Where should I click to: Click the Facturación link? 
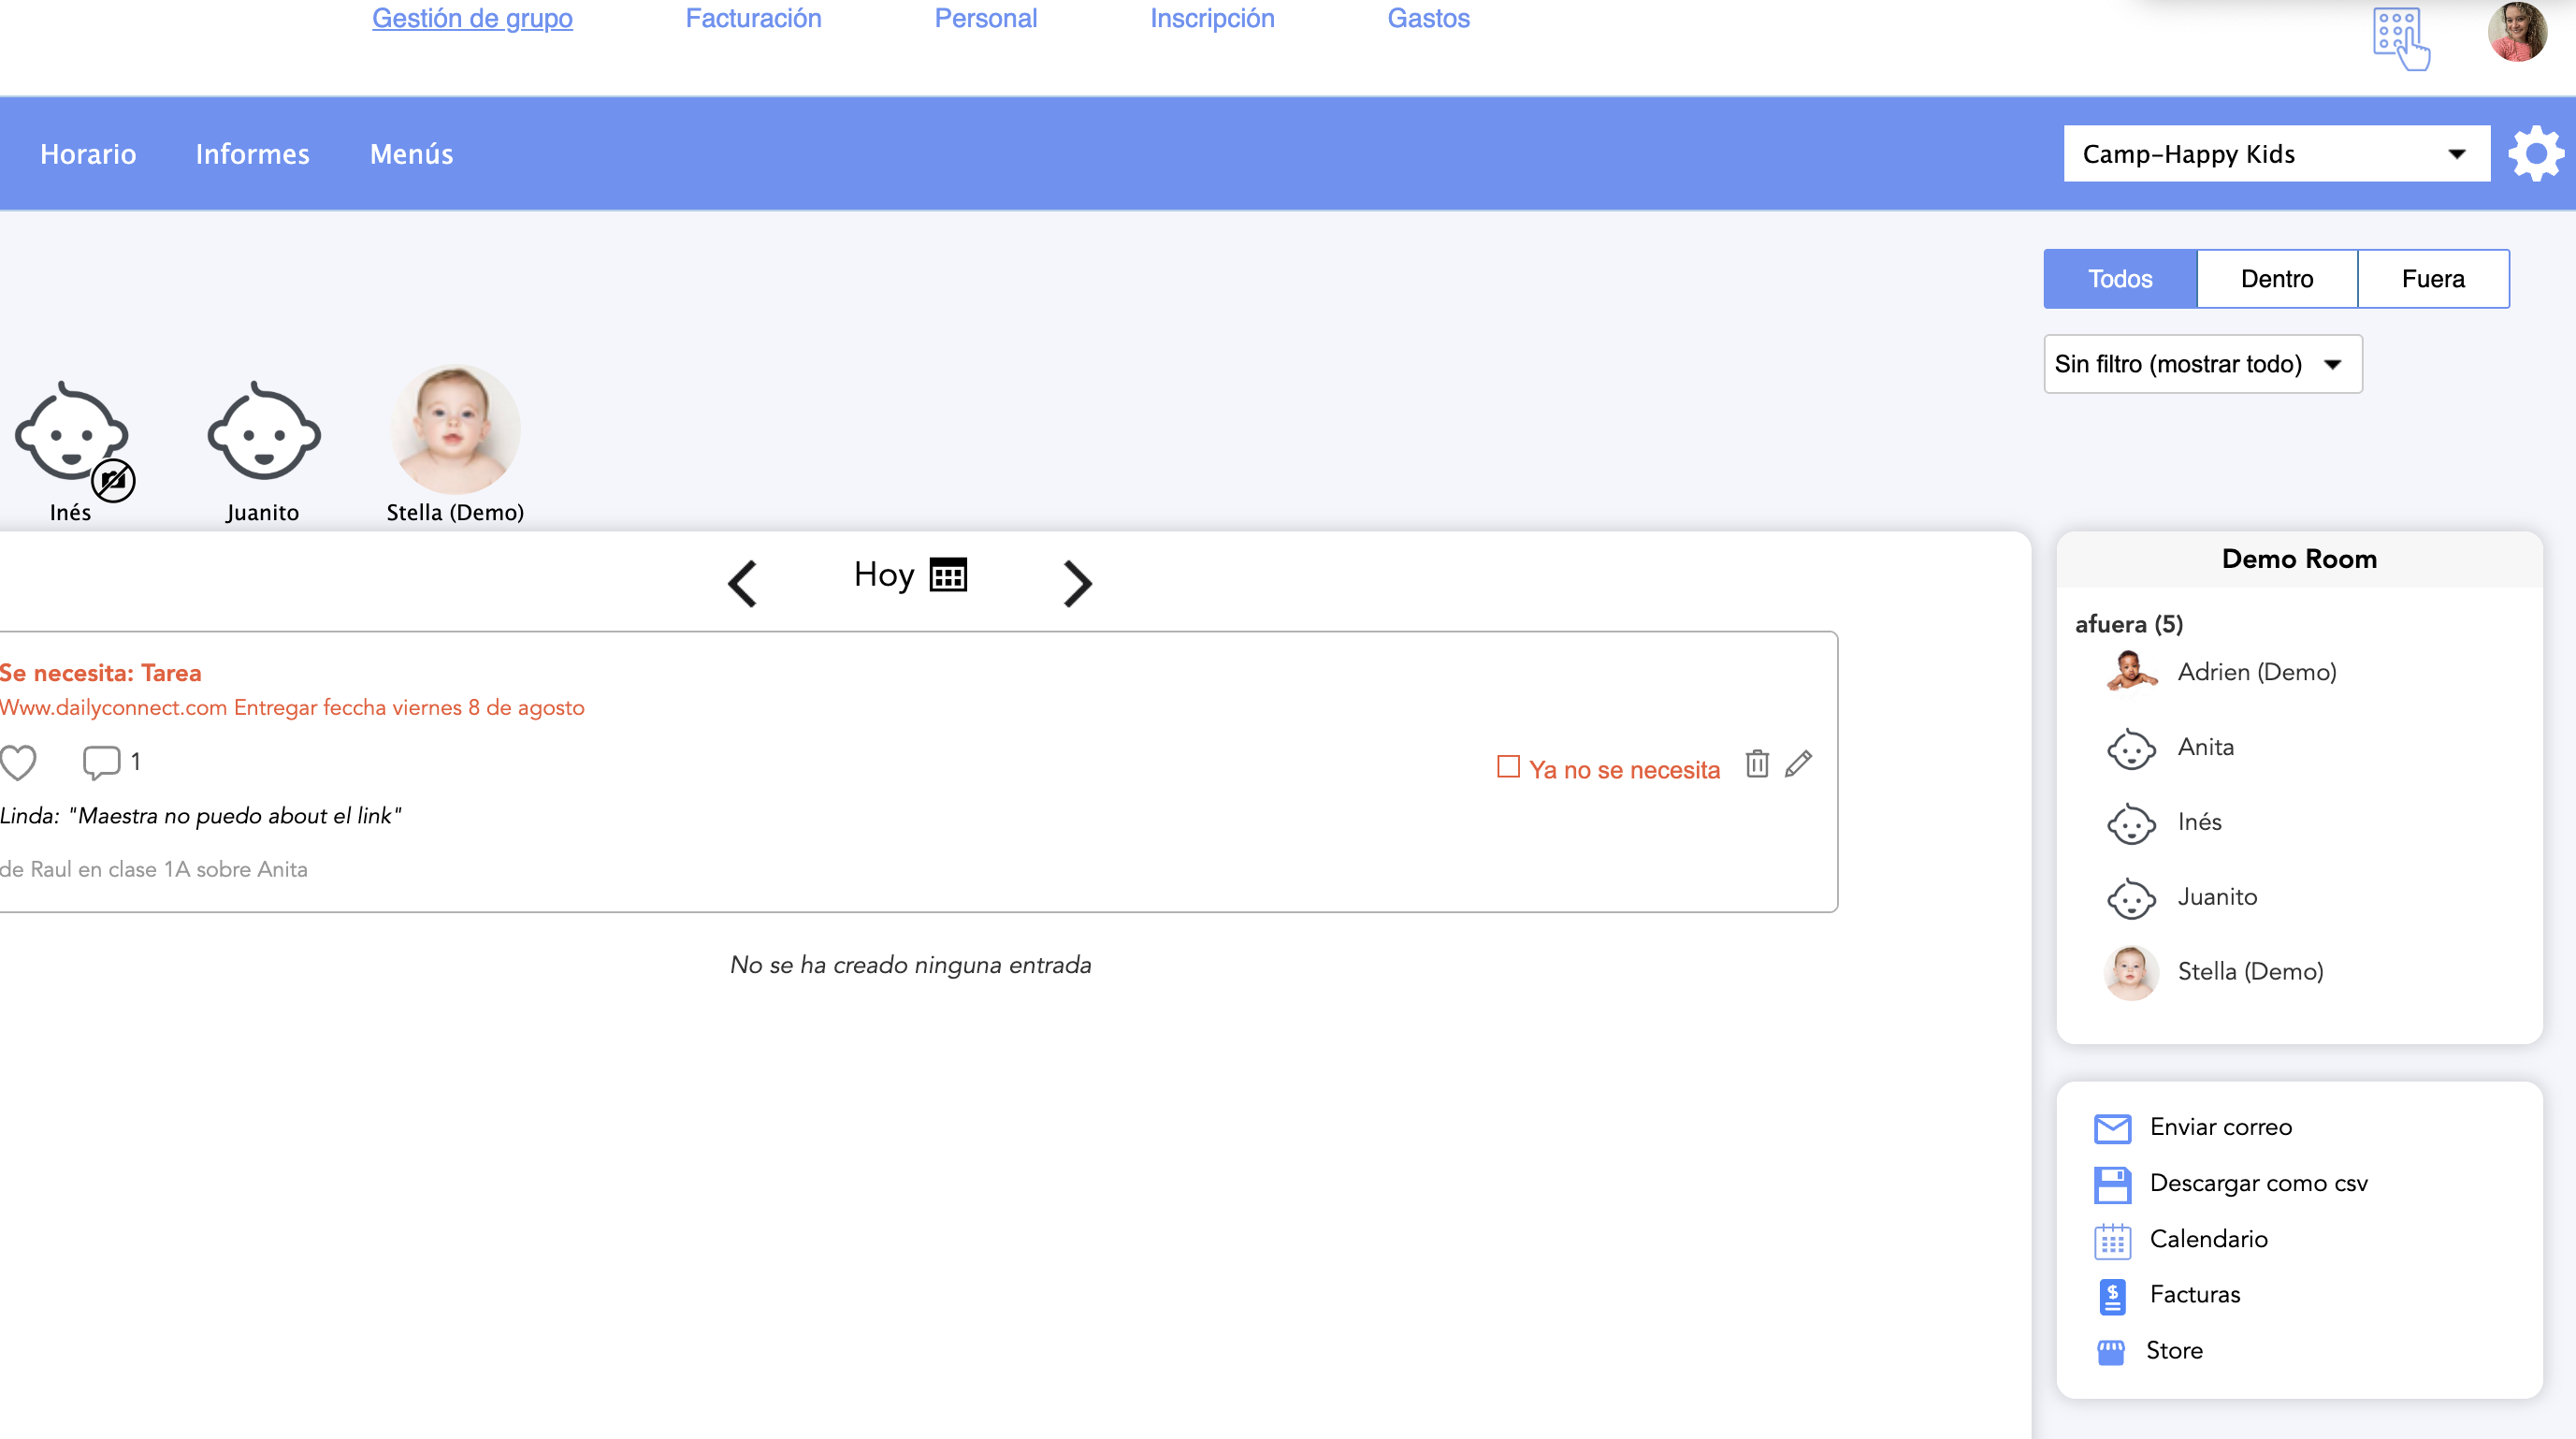[x=753, y=18]
